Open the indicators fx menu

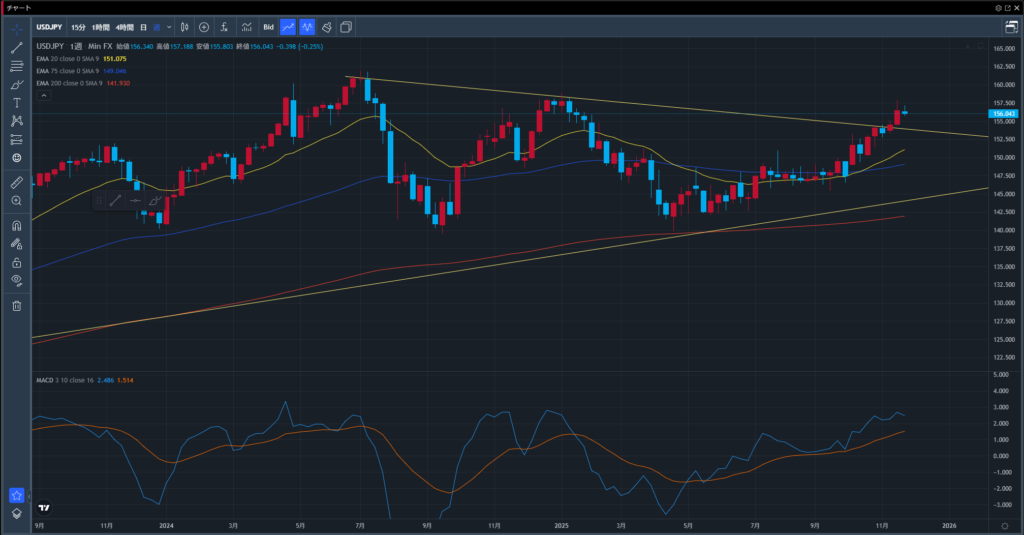(225, 27)
